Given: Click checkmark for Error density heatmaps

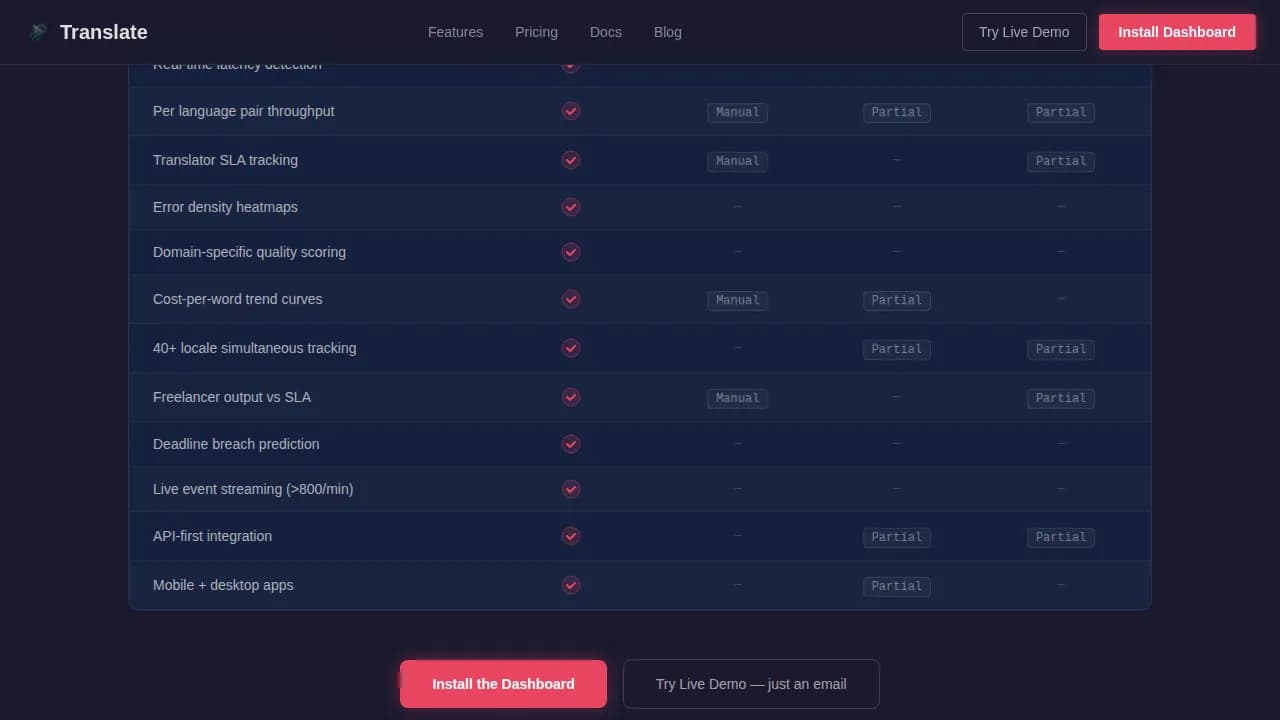Looking at the screenshot, I should (x=571, y=207).
